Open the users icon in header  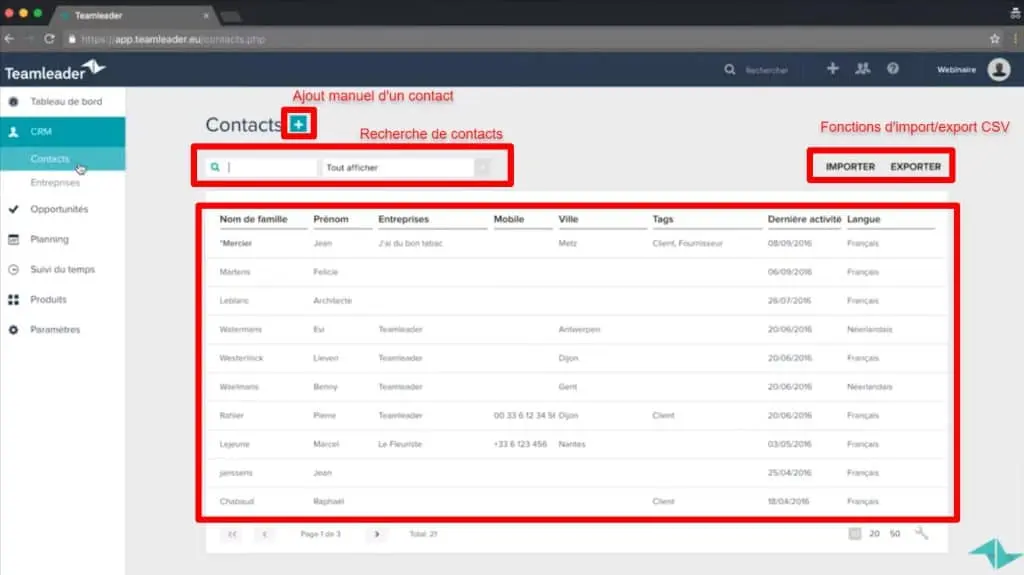pos(863,68)
